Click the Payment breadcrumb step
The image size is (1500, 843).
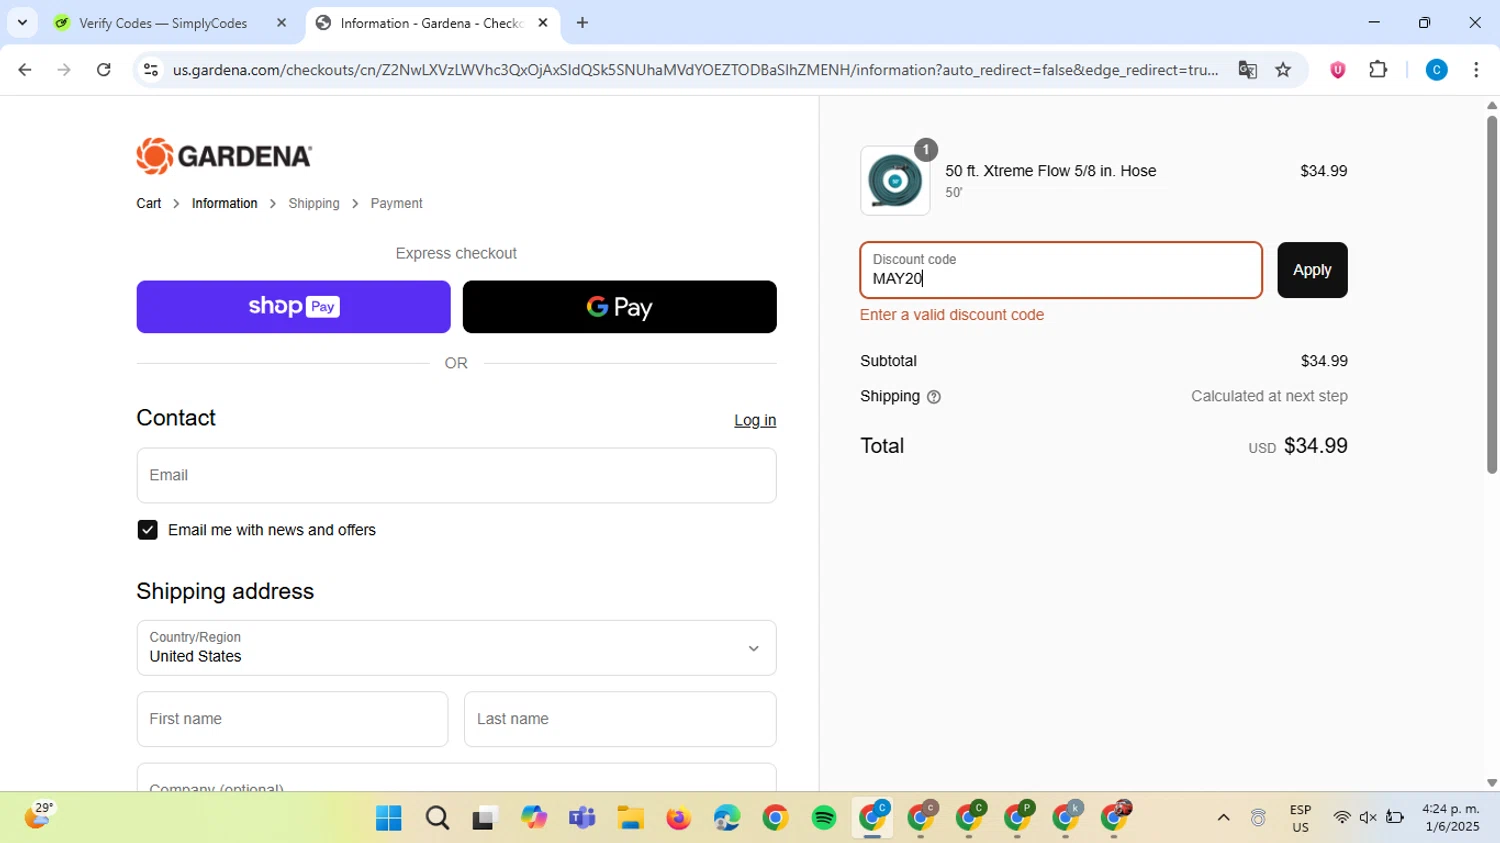[x=396, y=203]
